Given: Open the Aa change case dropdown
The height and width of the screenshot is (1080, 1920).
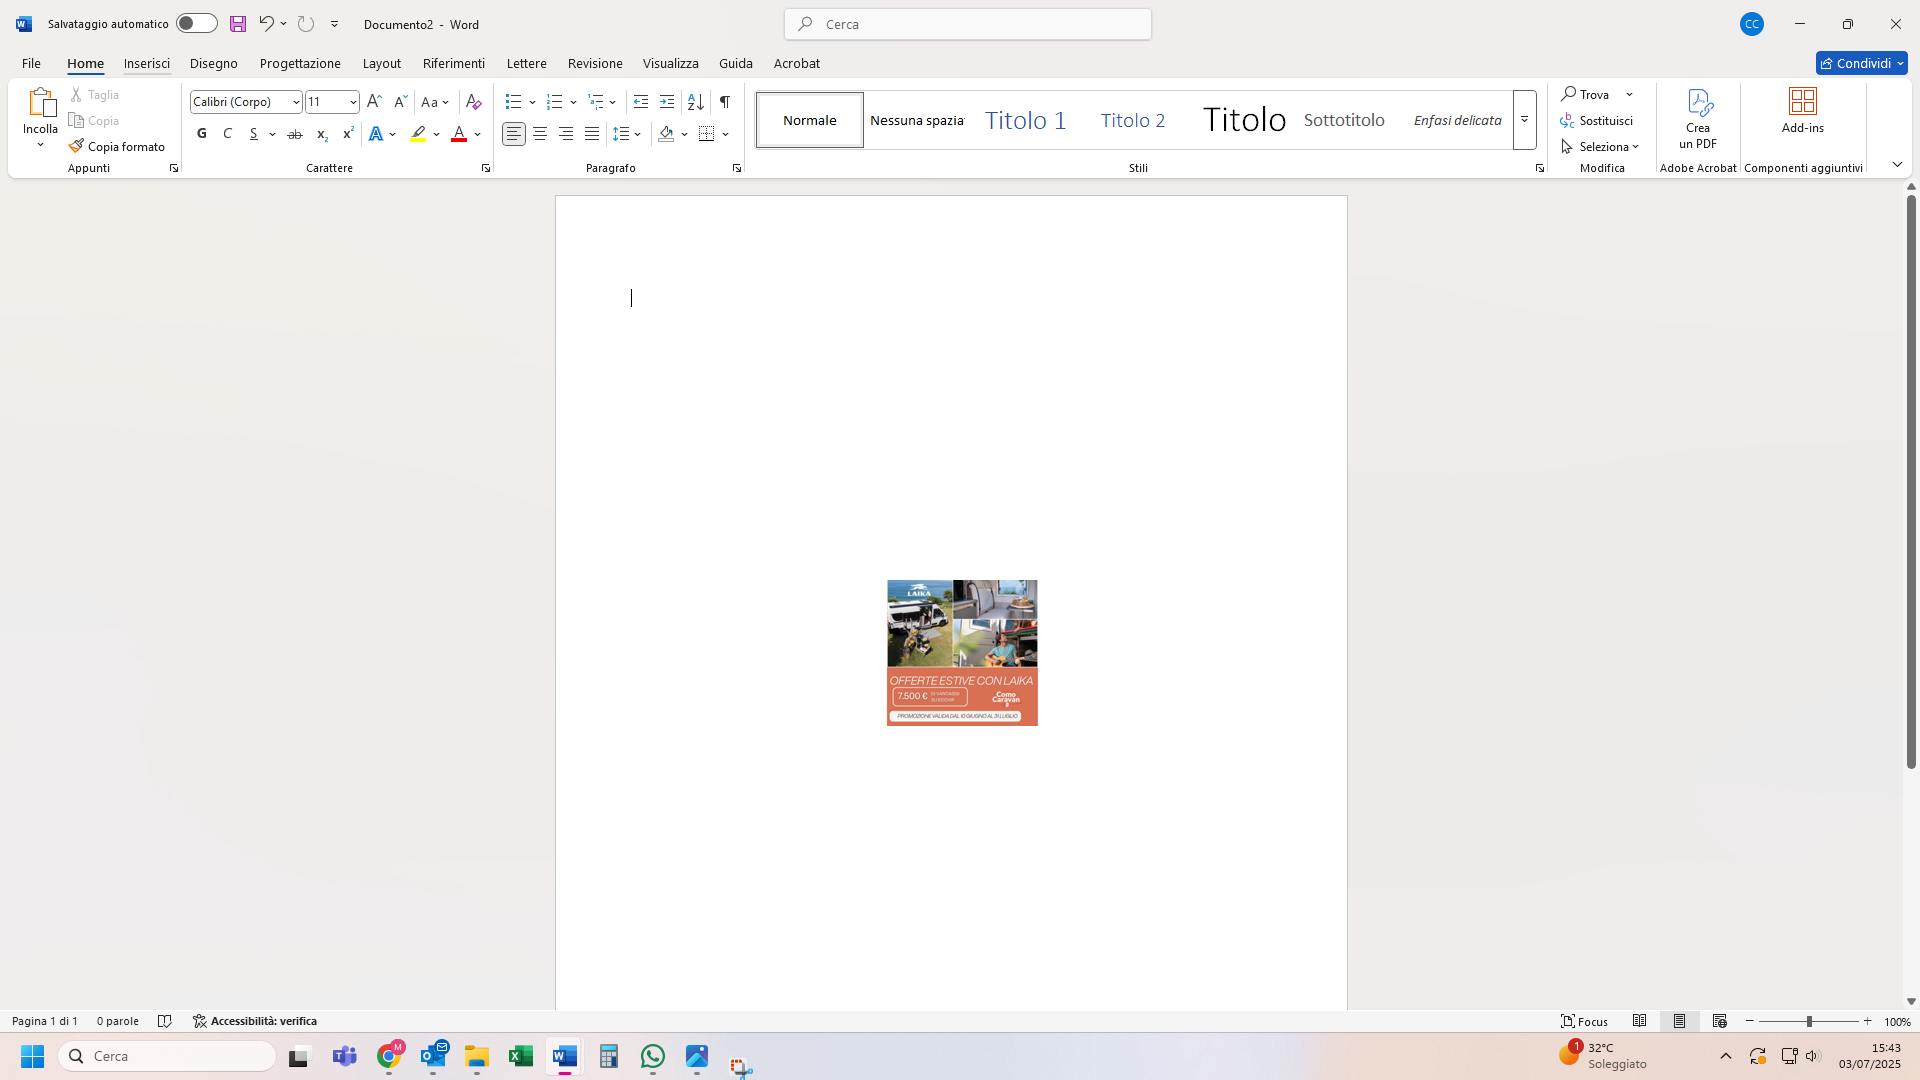Looking at the screenshot, I should 436,102.
